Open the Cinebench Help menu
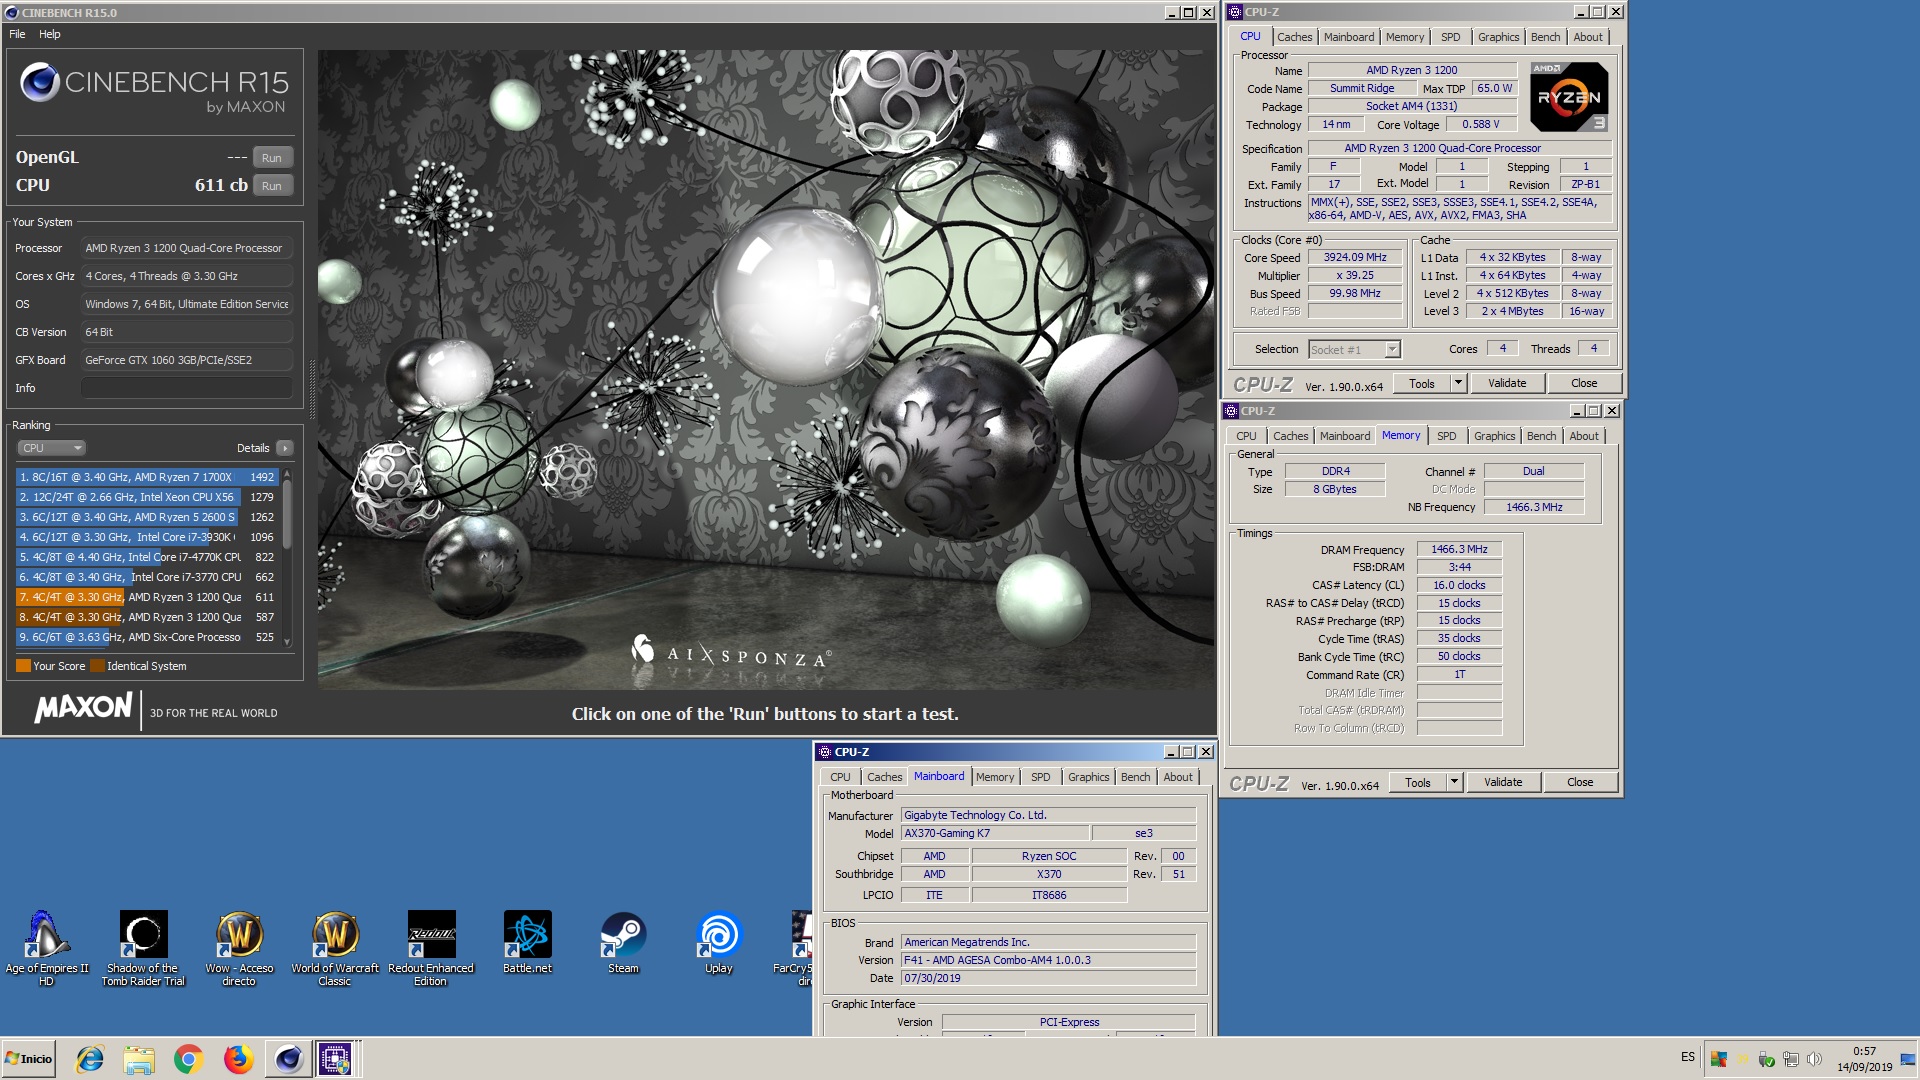 tap(50, 34)
